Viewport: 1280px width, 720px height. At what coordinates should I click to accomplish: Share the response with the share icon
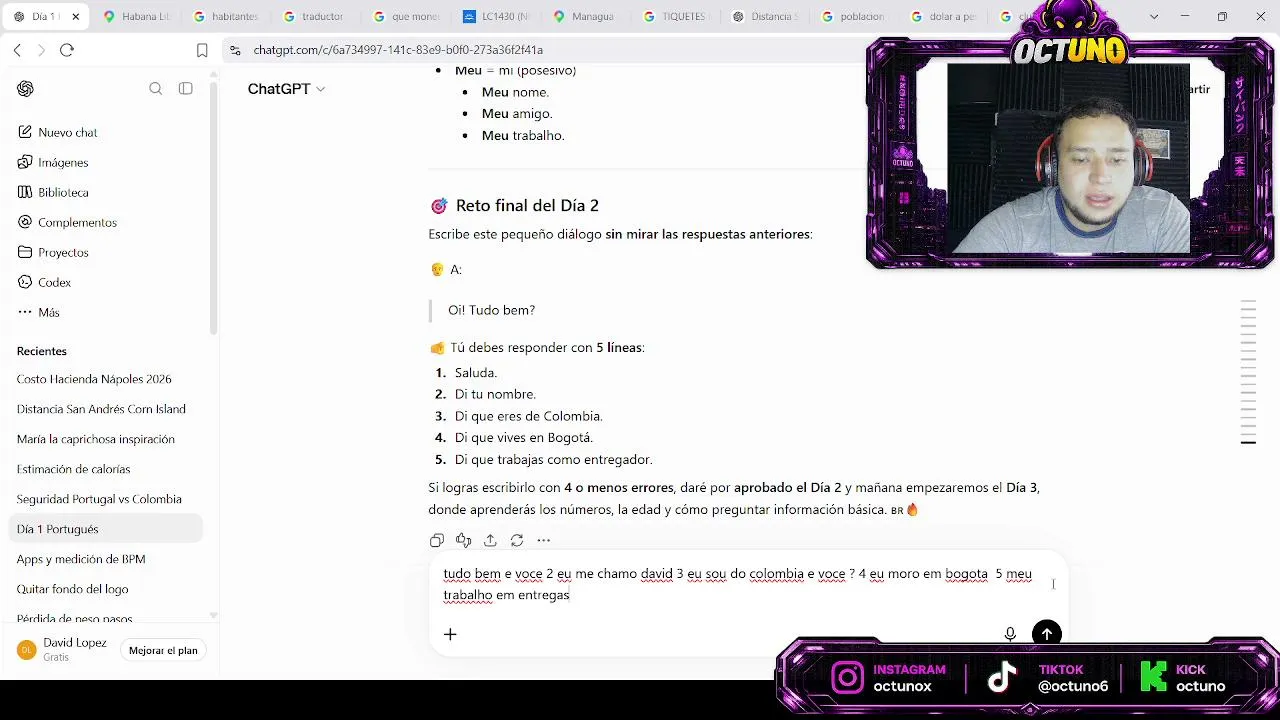[x=490, y=540]
